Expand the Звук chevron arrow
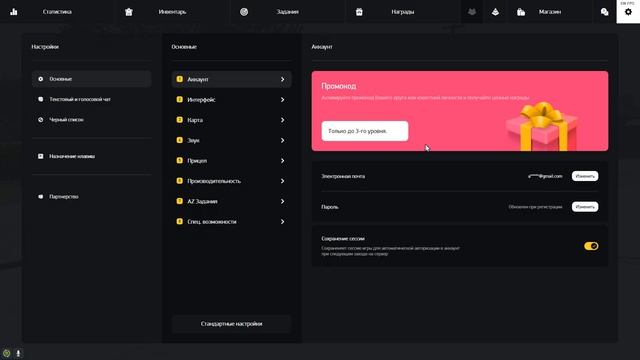Screen dimensions: 640x360 [282, 140]
